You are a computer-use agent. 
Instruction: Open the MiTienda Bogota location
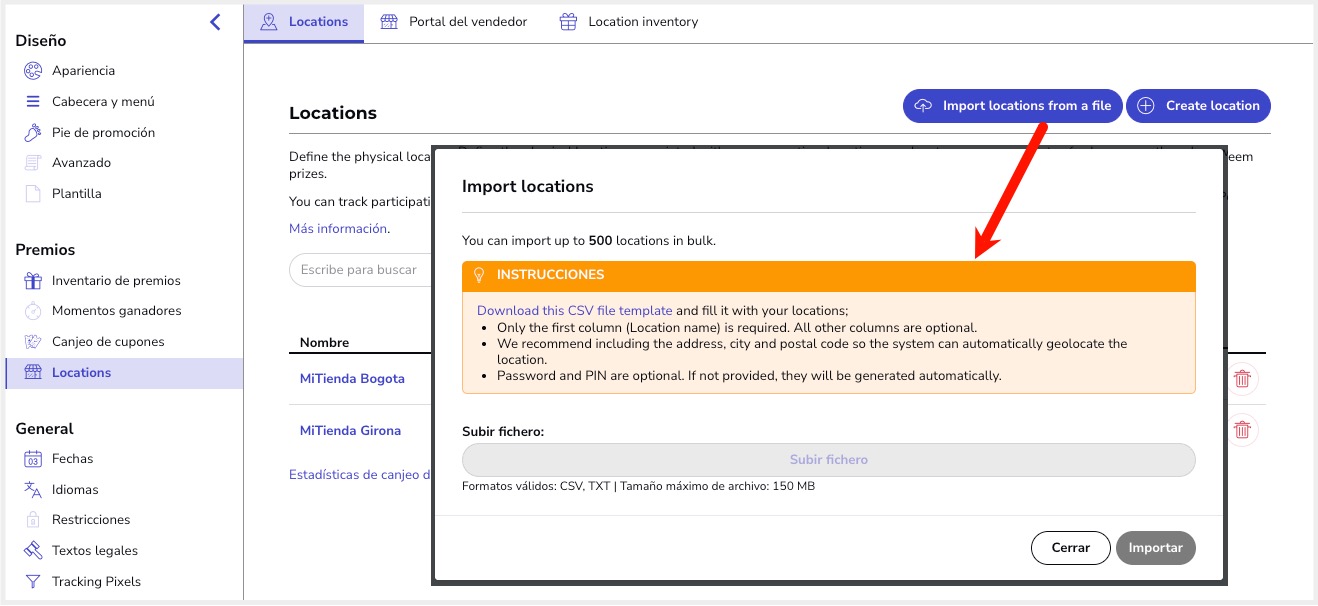pos(352,379)
